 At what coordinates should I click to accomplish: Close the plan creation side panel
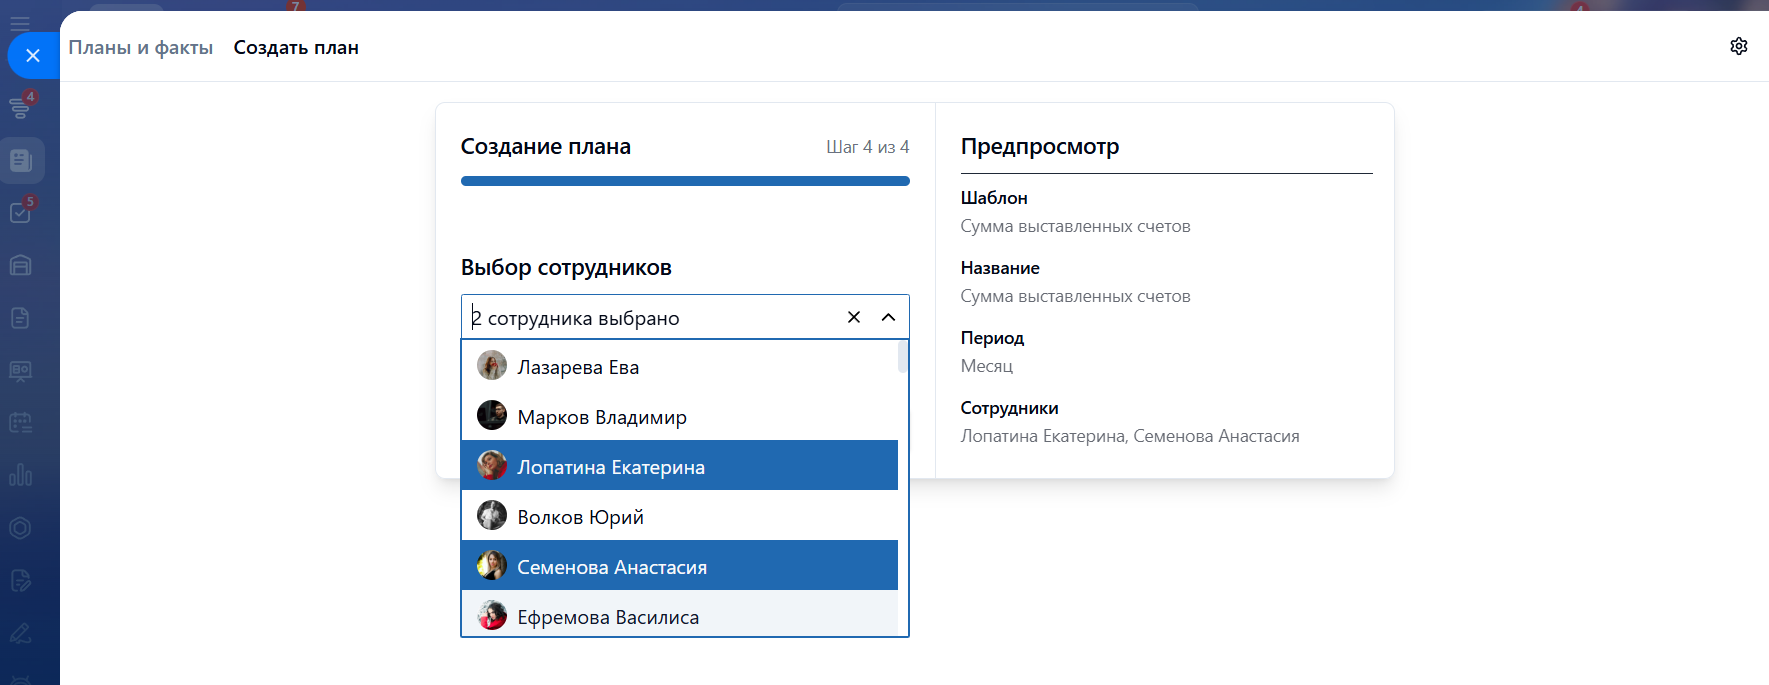(33, 56)
